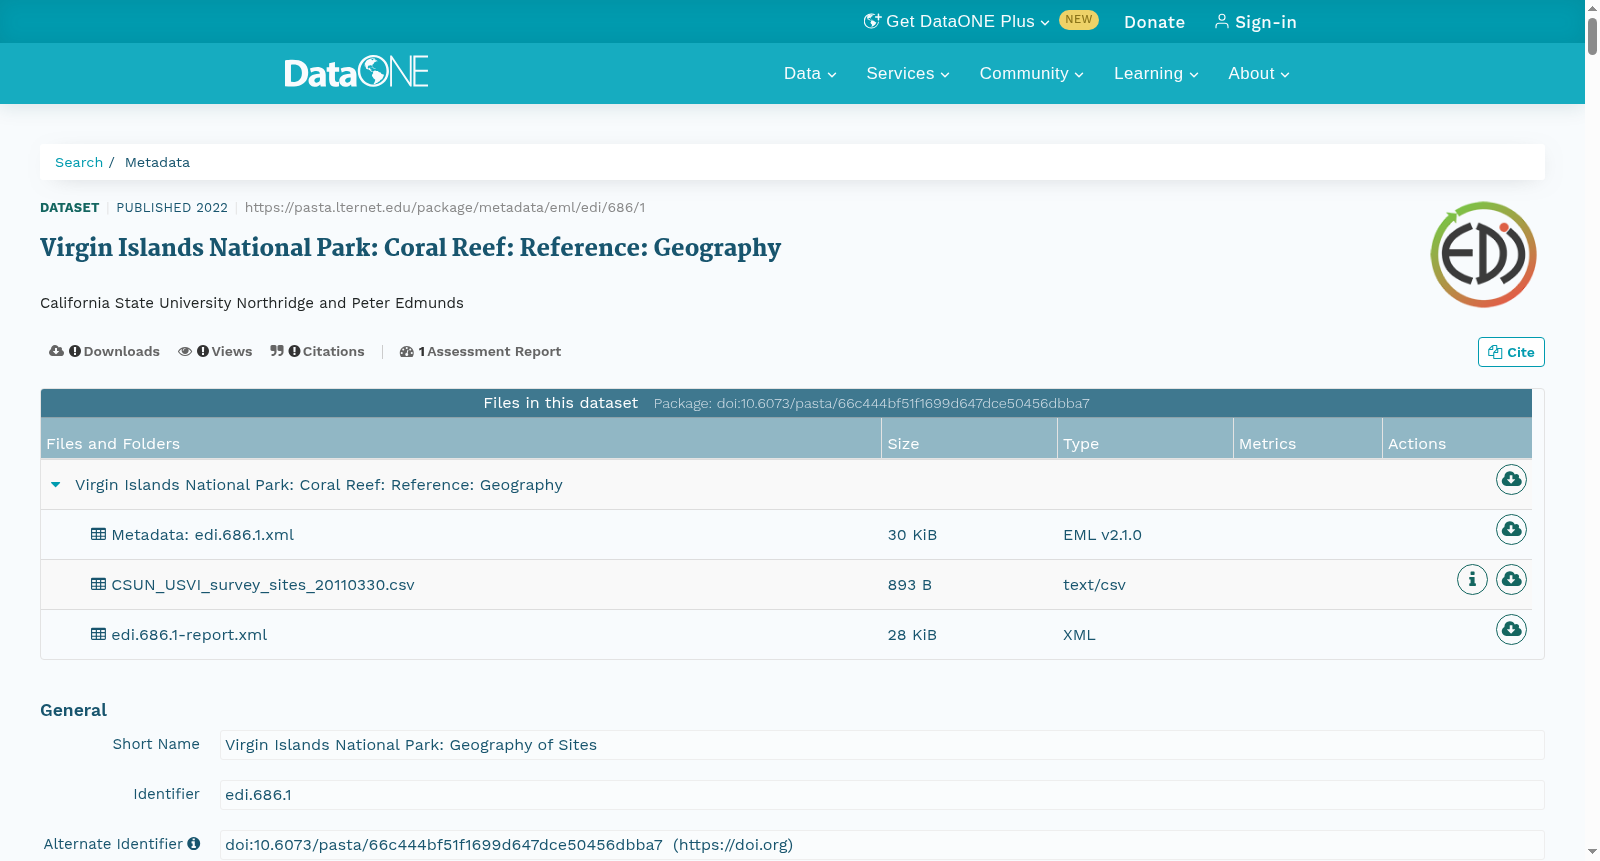
Task: Open the Data navigation dropdown
Action: click(810, 74)
